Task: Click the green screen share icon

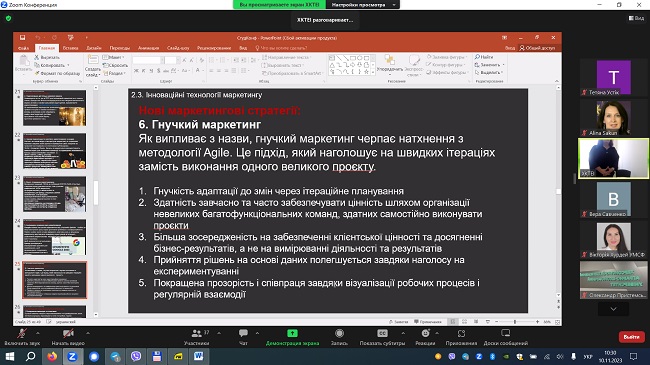Action: (292, 333)
